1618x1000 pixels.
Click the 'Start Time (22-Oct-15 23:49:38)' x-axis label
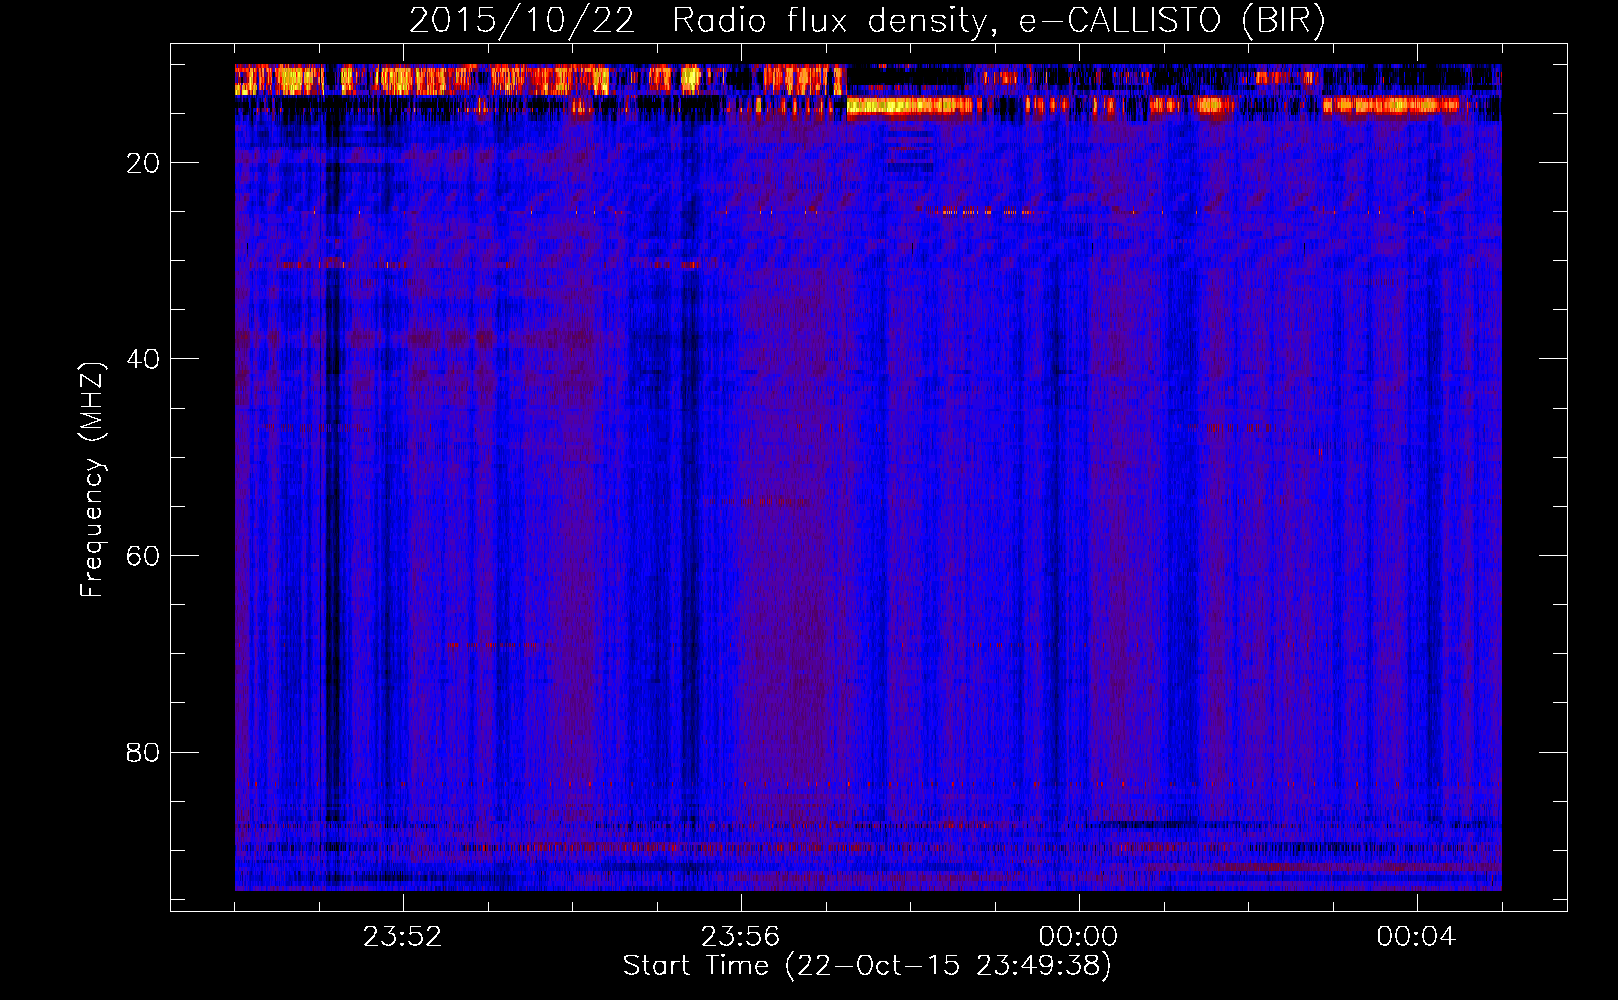867,966
